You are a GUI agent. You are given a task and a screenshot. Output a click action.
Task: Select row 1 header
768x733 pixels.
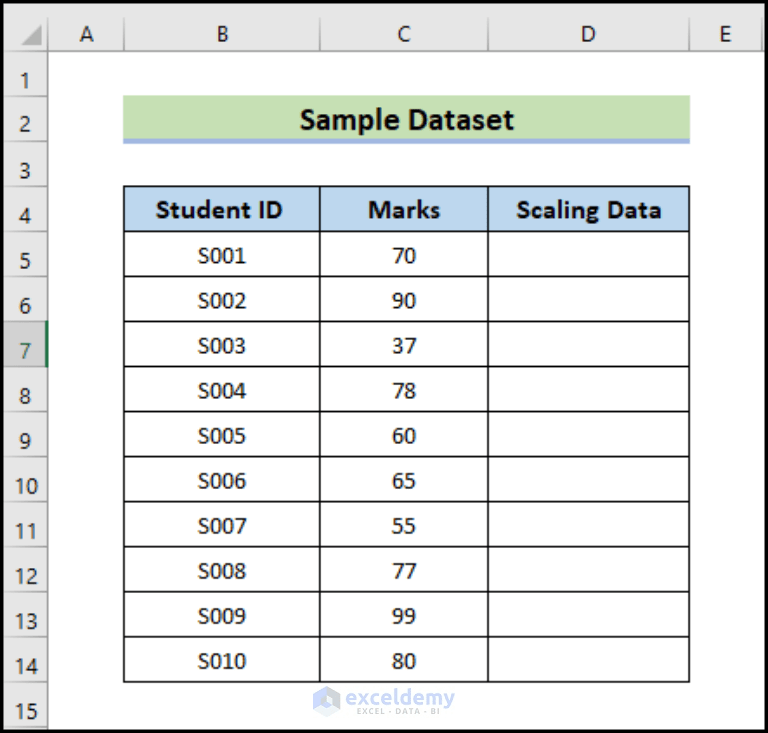click(26, 74)
